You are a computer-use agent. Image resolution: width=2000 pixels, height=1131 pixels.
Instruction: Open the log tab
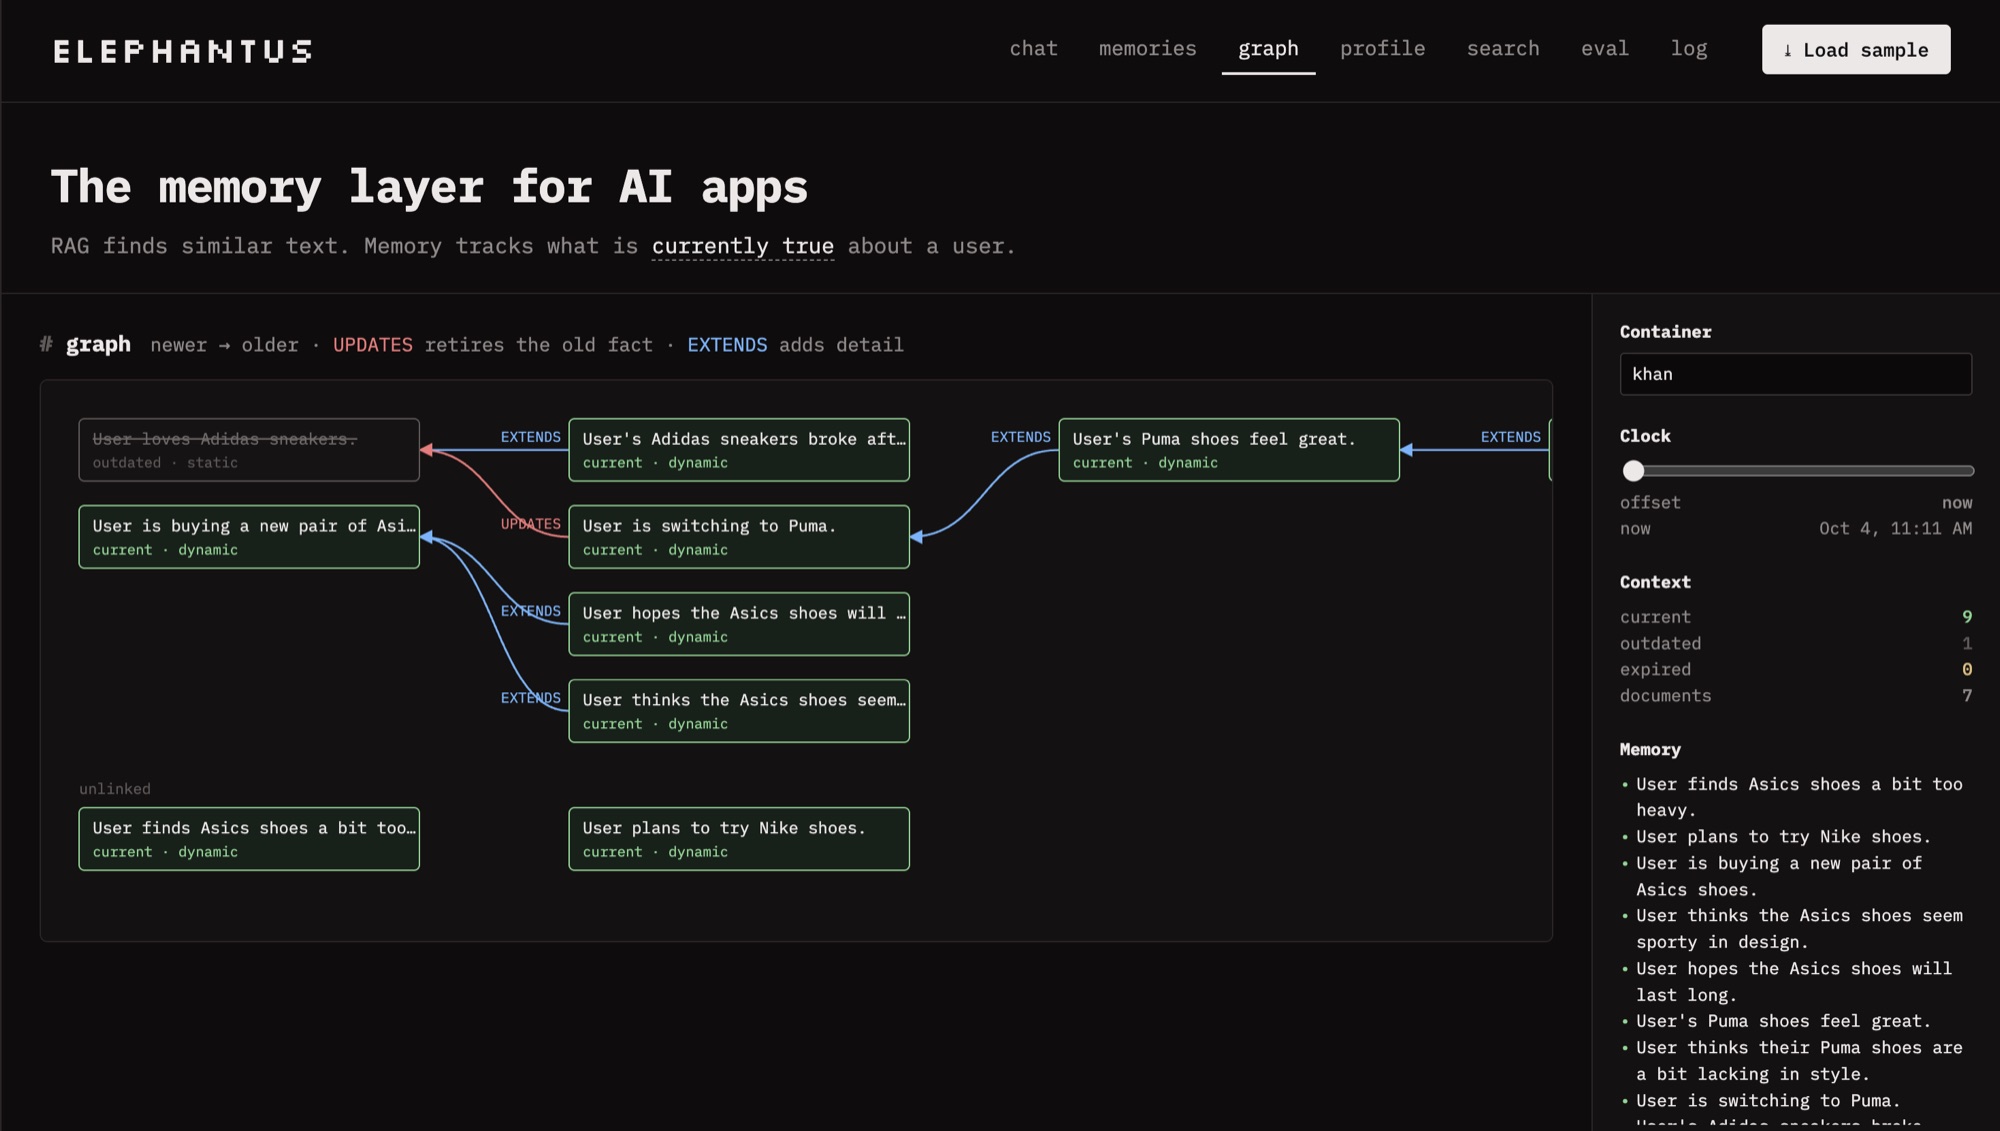tap(1689, 48)
